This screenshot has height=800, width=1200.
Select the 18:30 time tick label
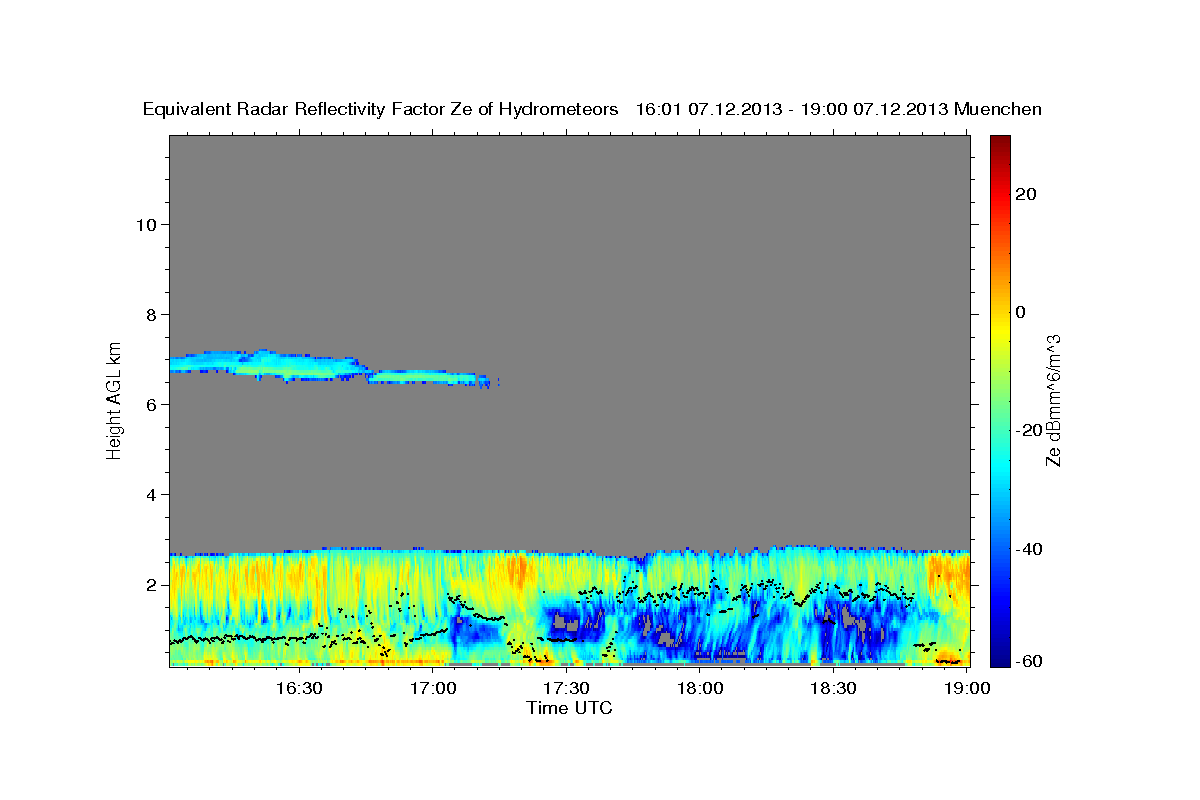click(x=833, y=689)
